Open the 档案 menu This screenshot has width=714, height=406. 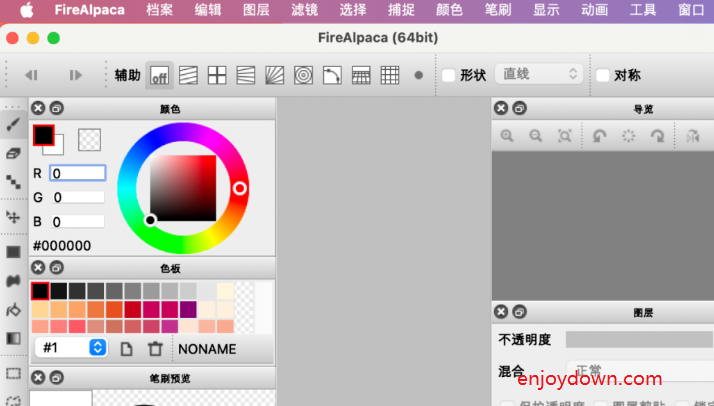[159, 10]
